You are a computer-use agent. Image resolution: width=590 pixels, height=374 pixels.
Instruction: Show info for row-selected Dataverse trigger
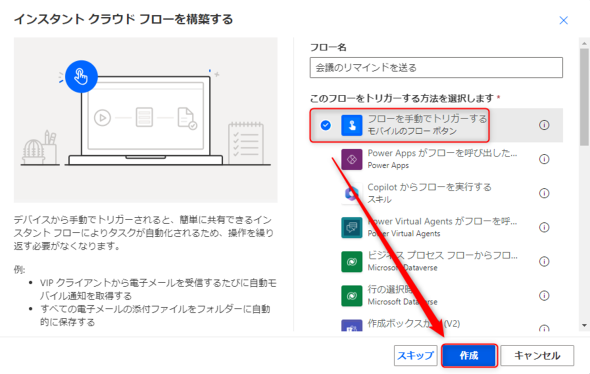point(544,295)
